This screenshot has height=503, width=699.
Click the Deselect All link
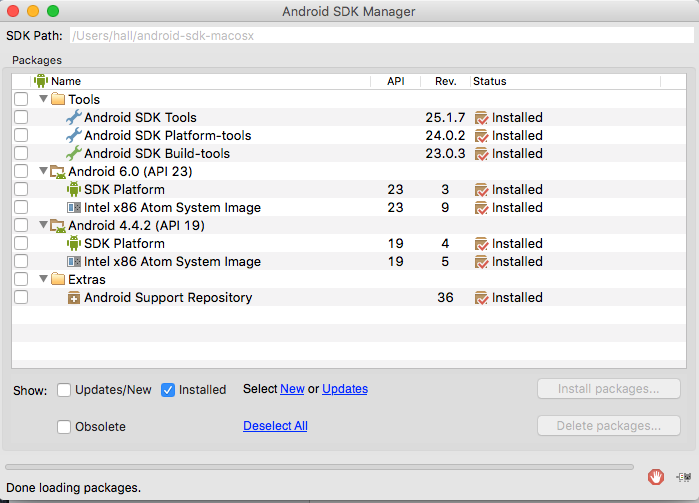[275, 426]
